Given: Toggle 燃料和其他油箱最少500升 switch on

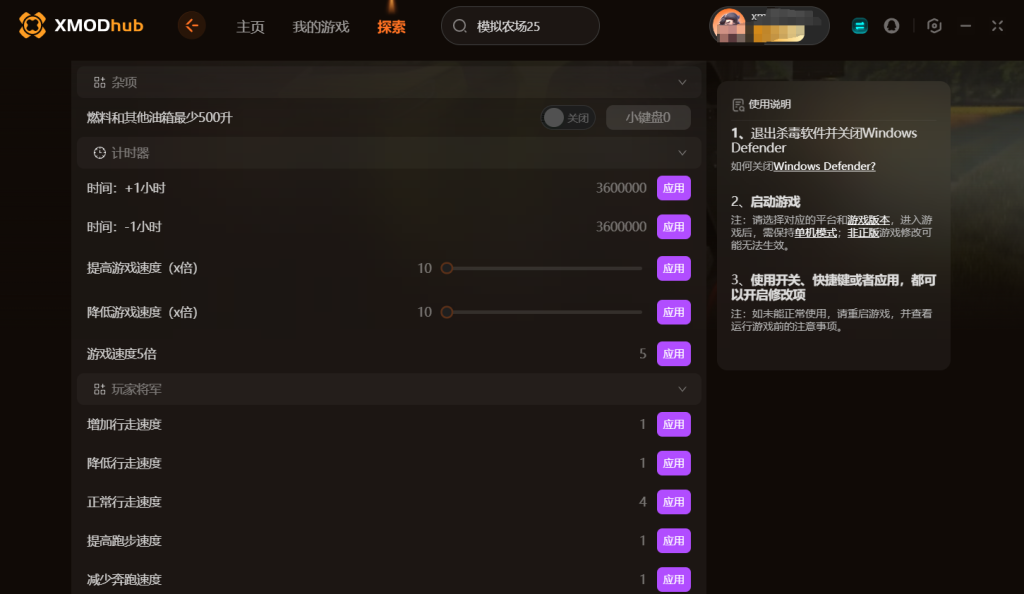Looking at the screenshot, I should [x=568, y=117].
